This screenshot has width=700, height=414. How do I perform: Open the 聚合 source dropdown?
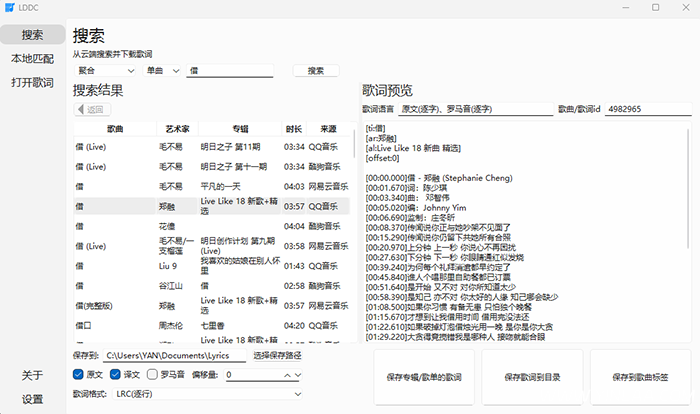107,71
